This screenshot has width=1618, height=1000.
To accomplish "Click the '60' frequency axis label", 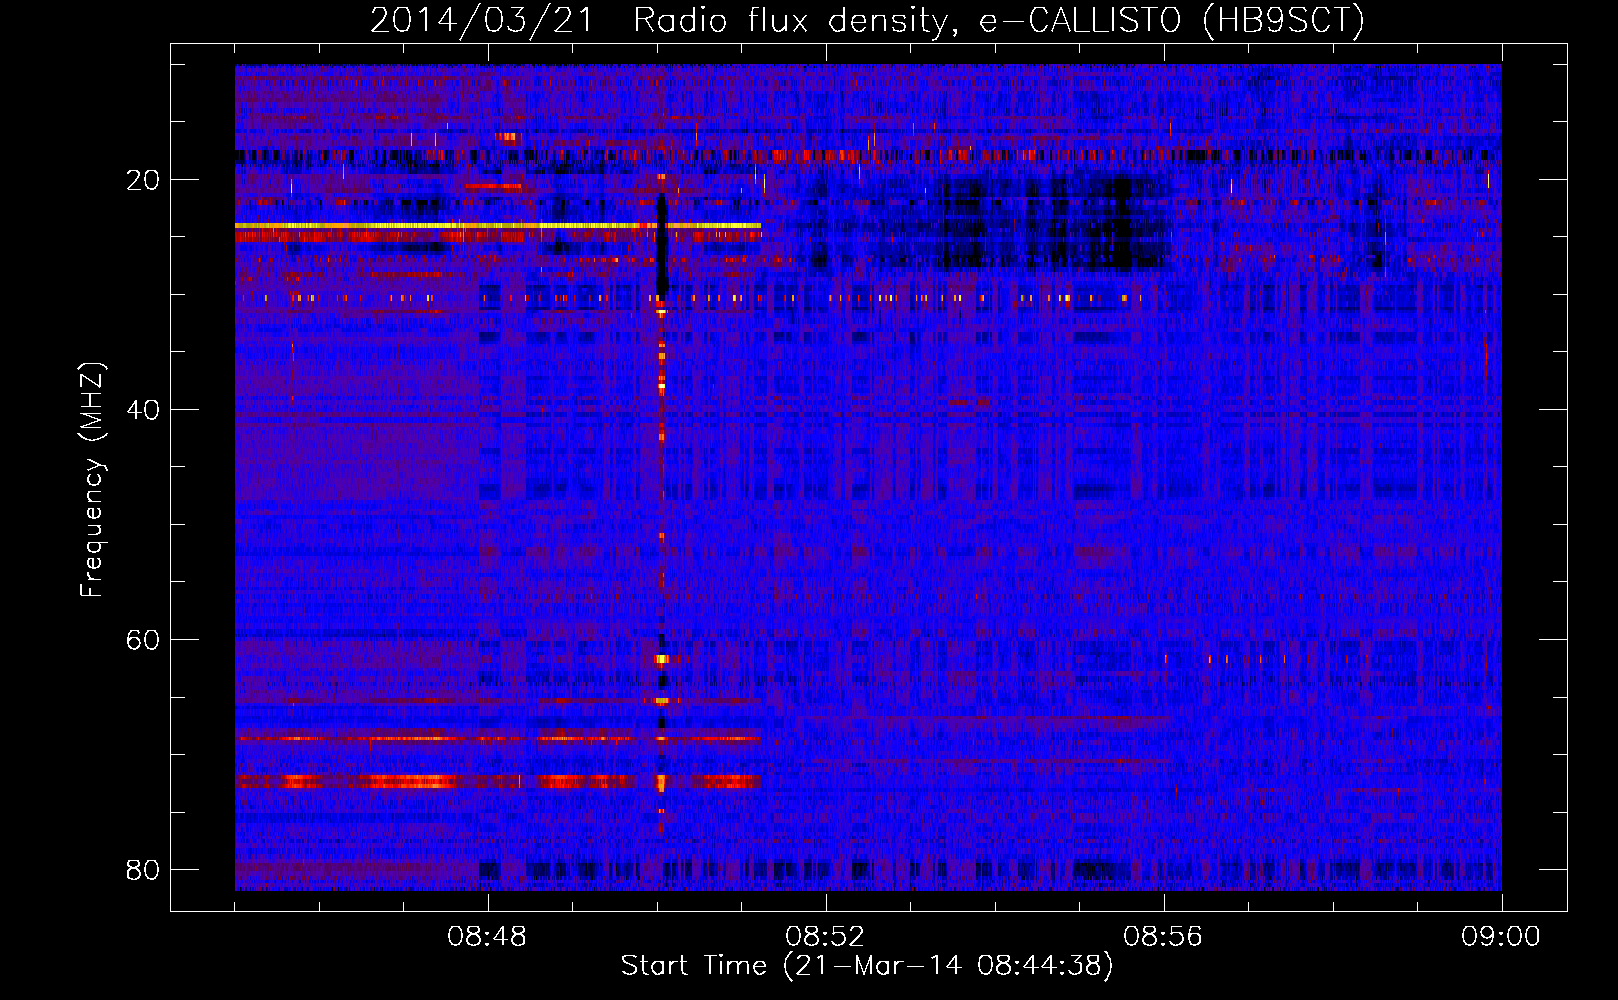I will pyautogui.click(x=143, y=640).
